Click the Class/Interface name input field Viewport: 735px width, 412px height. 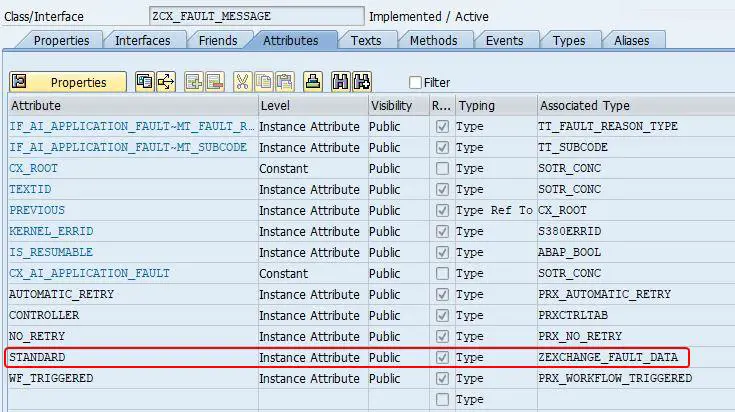pyautogui.click(x=256, y=16)
